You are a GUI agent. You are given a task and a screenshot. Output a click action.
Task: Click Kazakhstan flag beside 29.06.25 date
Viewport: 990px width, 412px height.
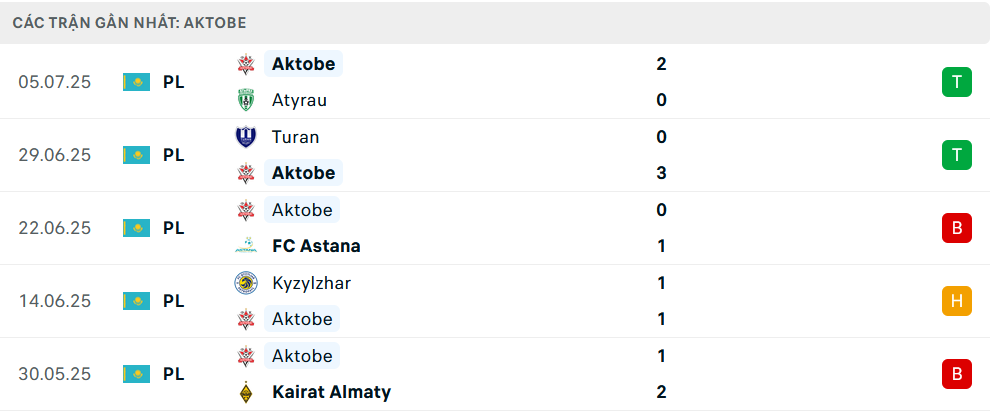click(136, 155)
